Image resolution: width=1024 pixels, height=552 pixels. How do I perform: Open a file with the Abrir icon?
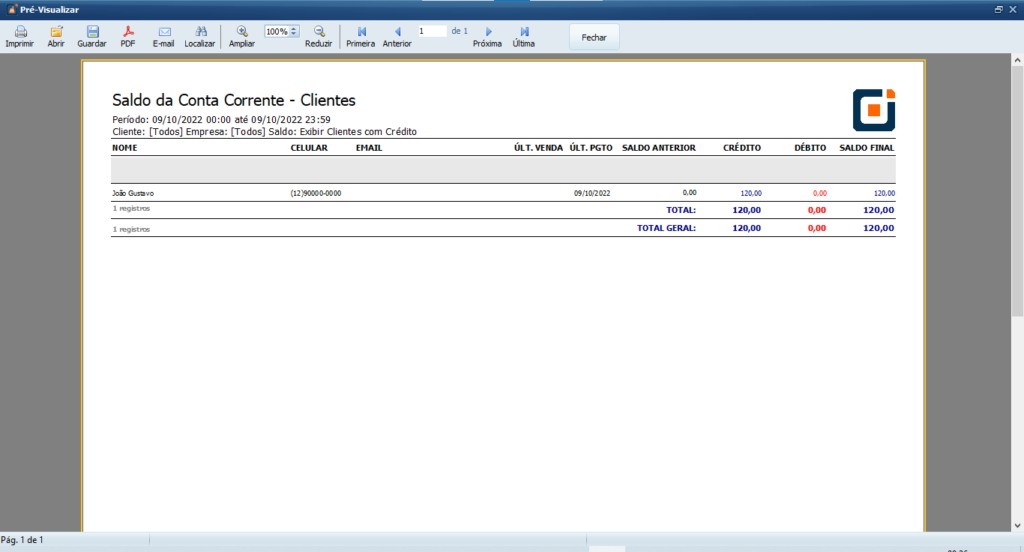click(56, 32)
